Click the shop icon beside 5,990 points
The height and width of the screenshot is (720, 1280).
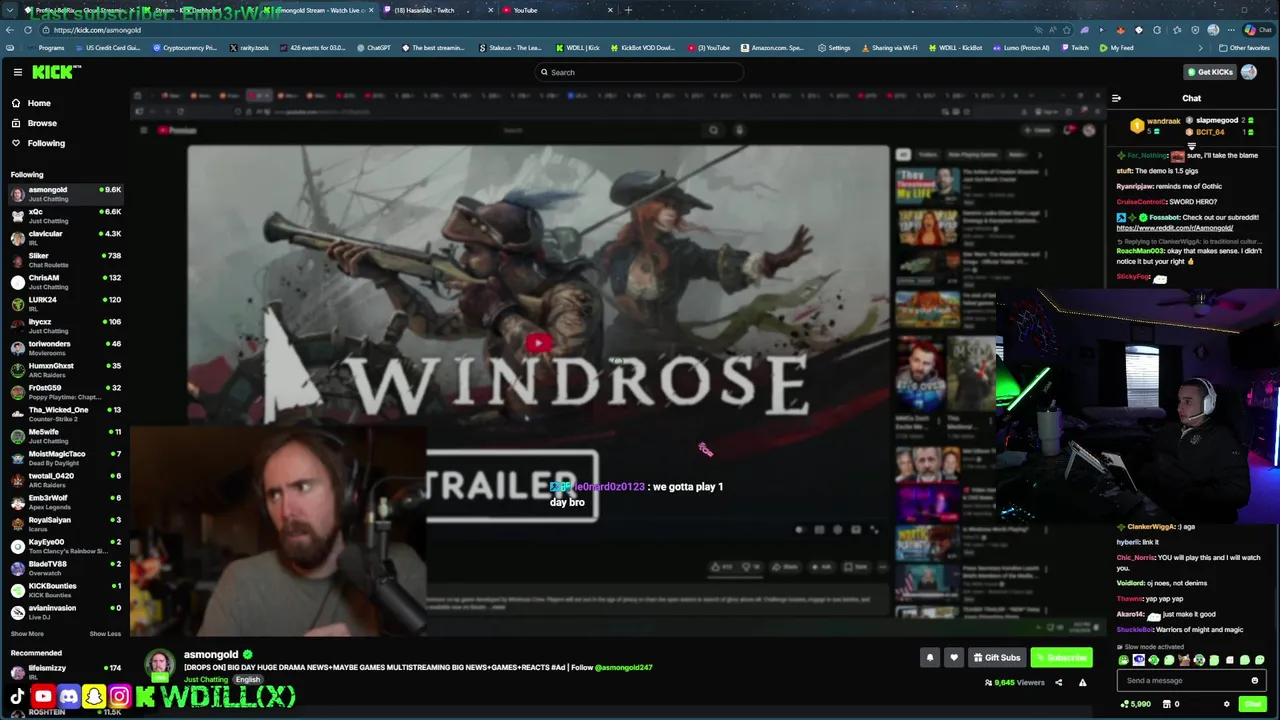(x=1166, y=704)
